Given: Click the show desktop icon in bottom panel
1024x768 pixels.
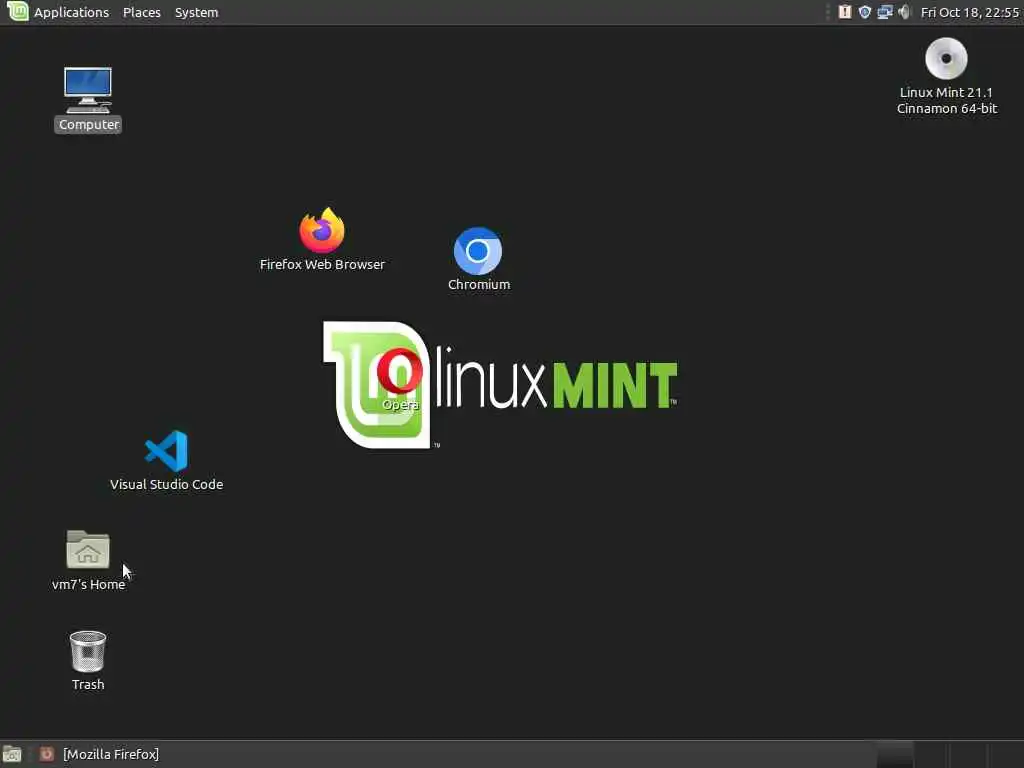Looking at the screenshot, I should click(12, 754).
